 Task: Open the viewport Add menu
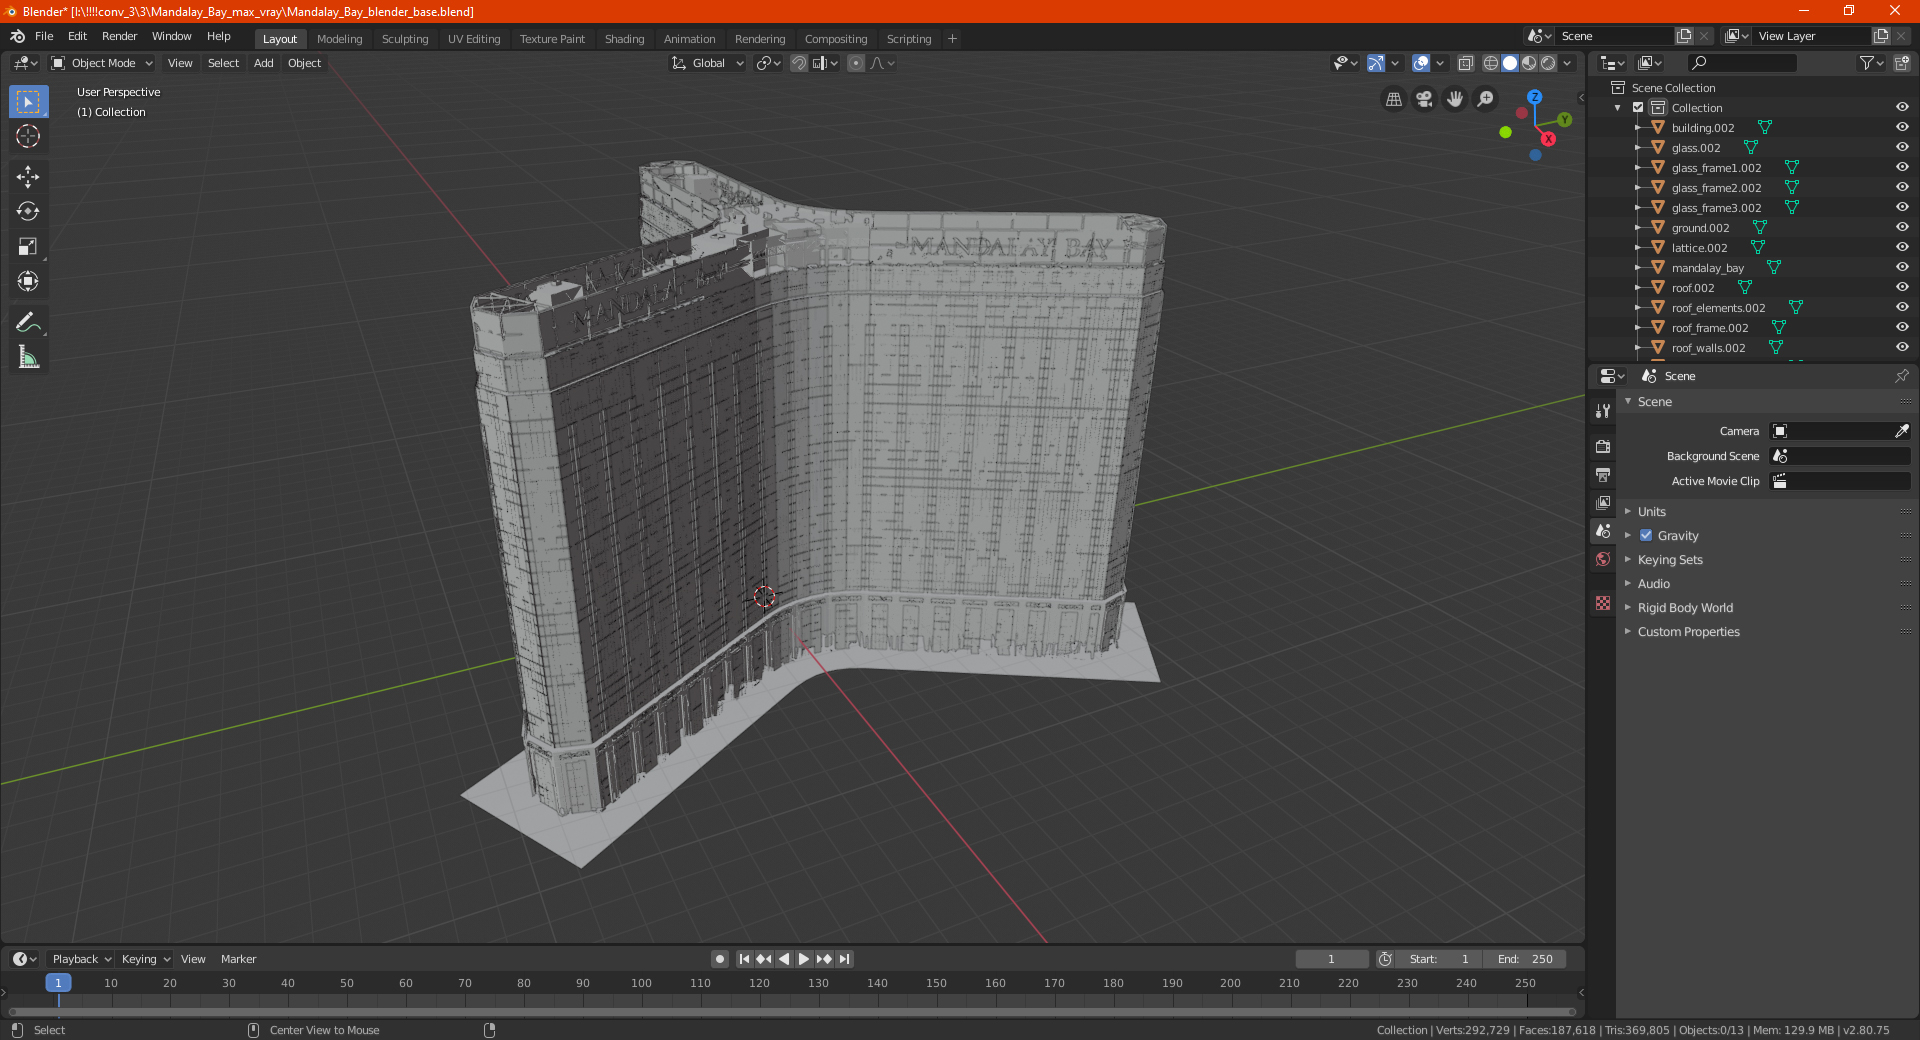click(x=263, y=63)
